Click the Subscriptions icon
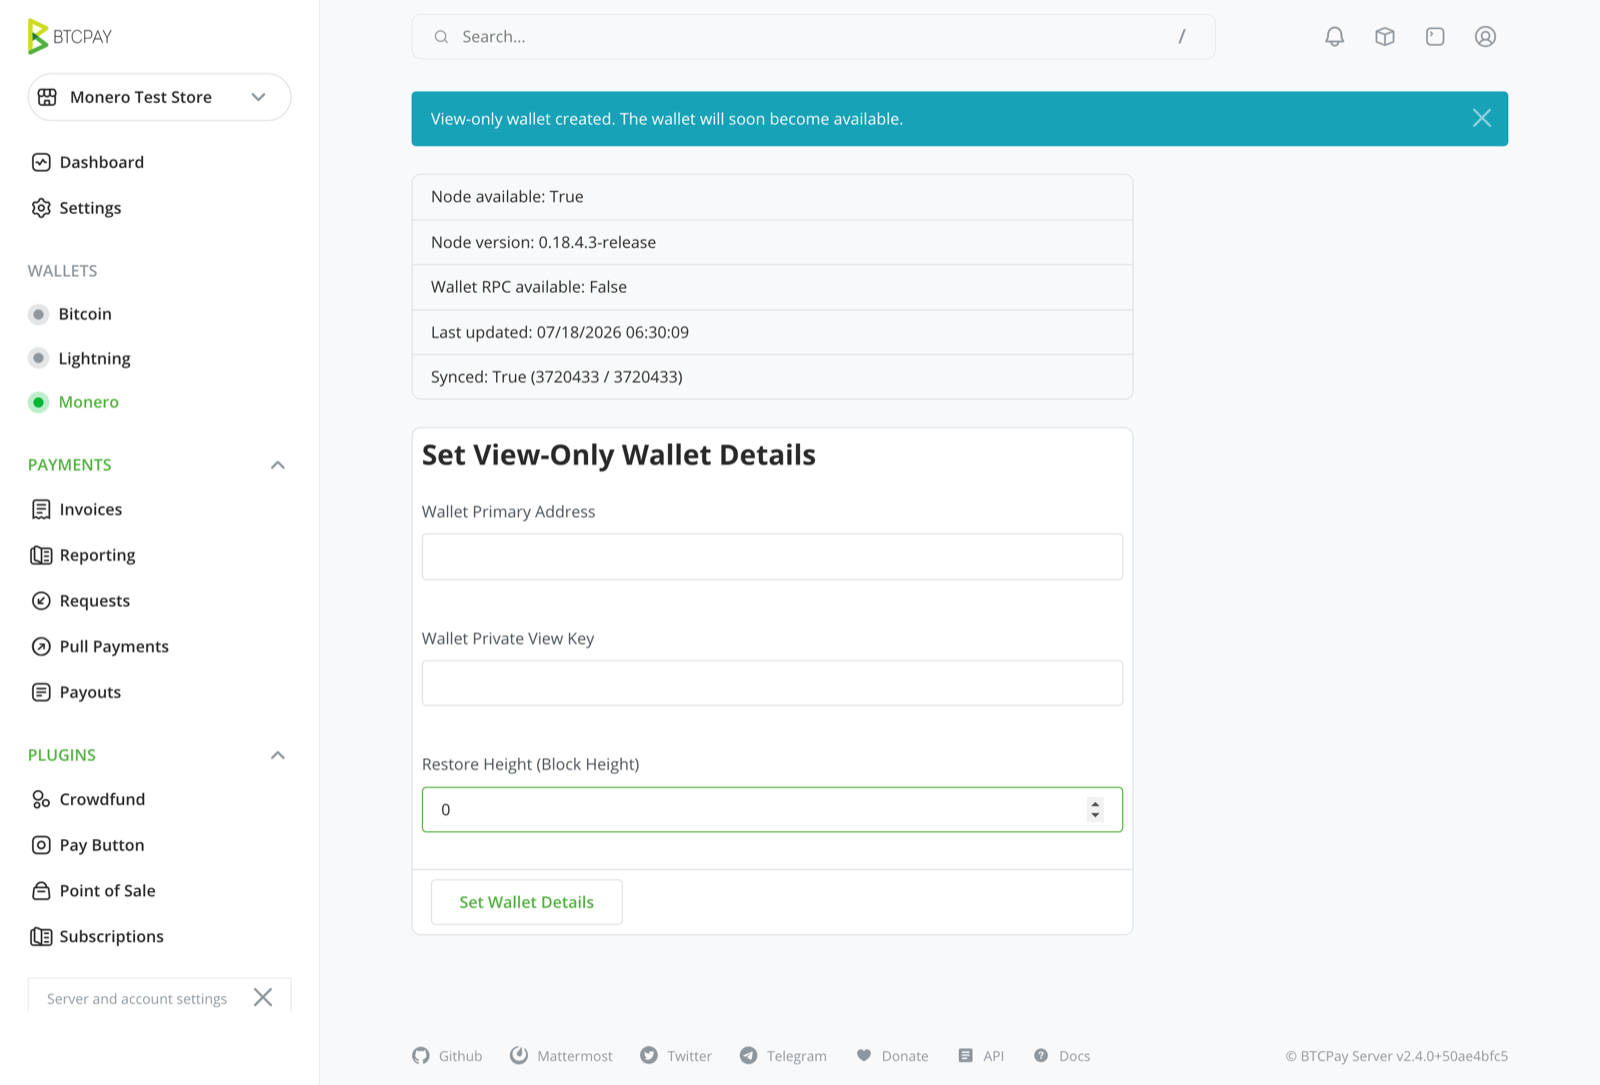The image size is (1600, 1085). pyautogui.click(x=41, y=936)
